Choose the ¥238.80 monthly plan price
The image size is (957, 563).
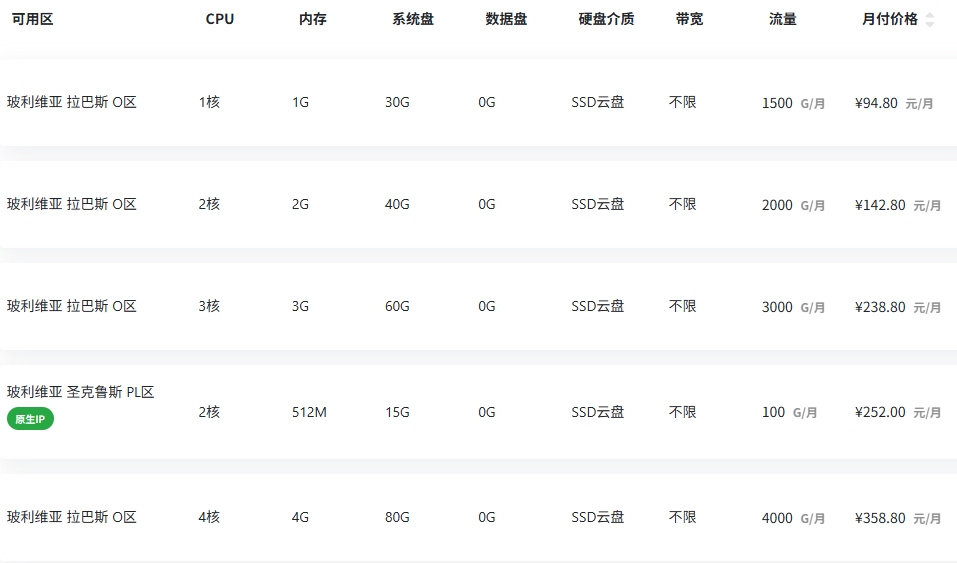click(881, 307)
